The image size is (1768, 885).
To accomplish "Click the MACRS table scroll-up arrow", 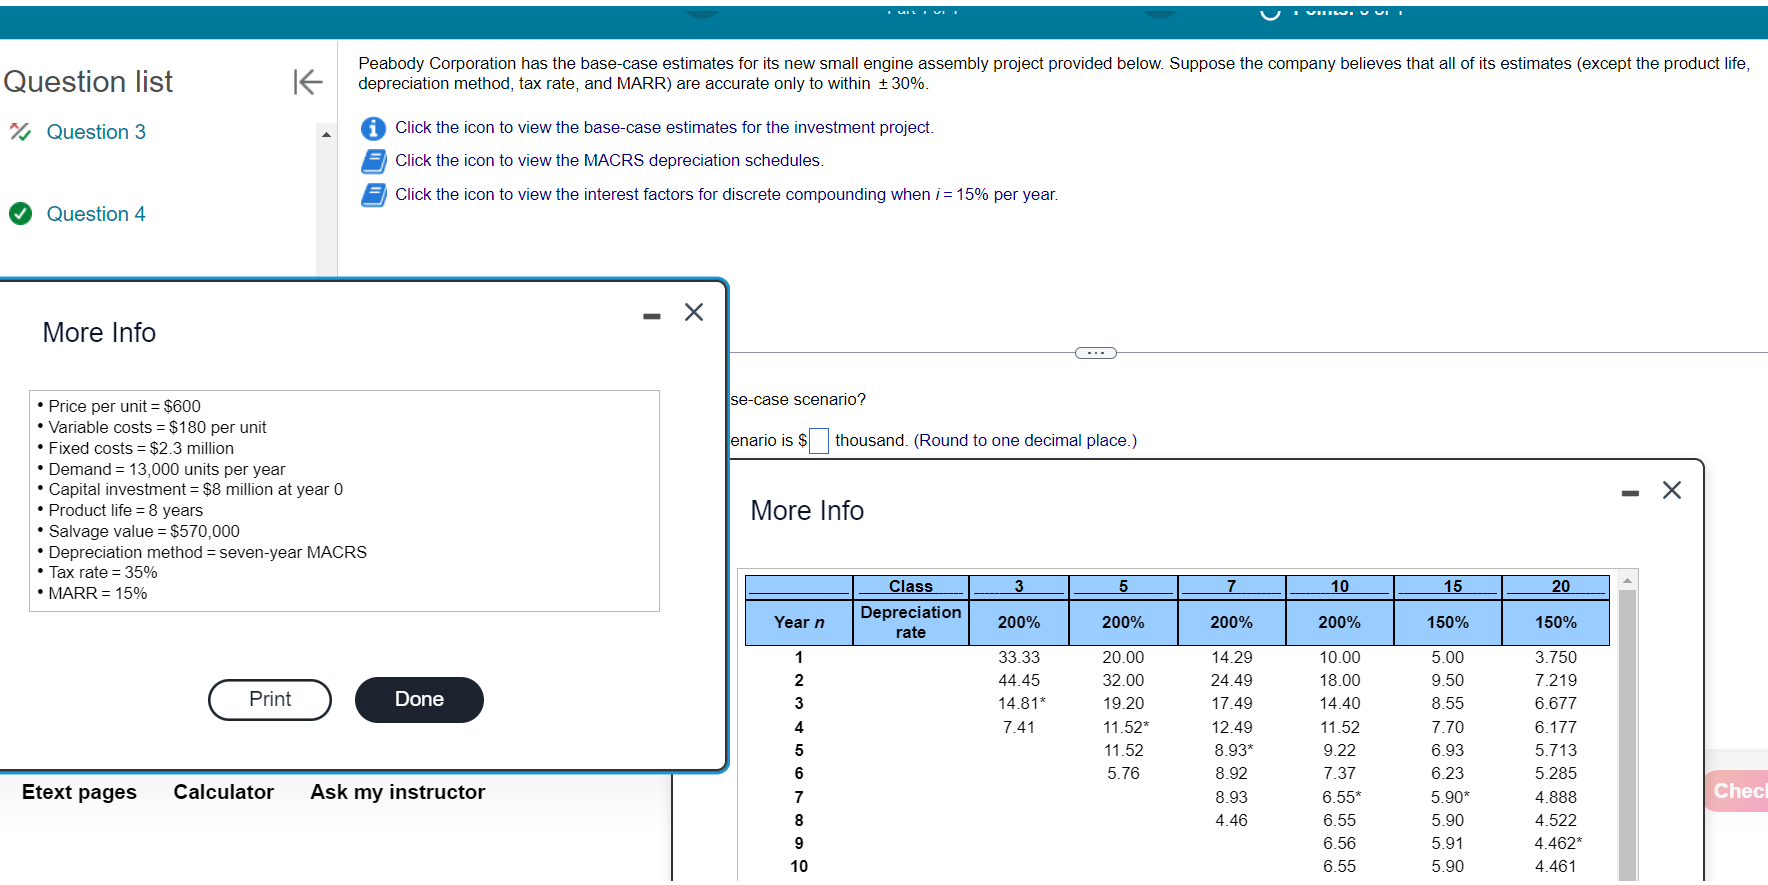I will click(x=1627, y=581).
